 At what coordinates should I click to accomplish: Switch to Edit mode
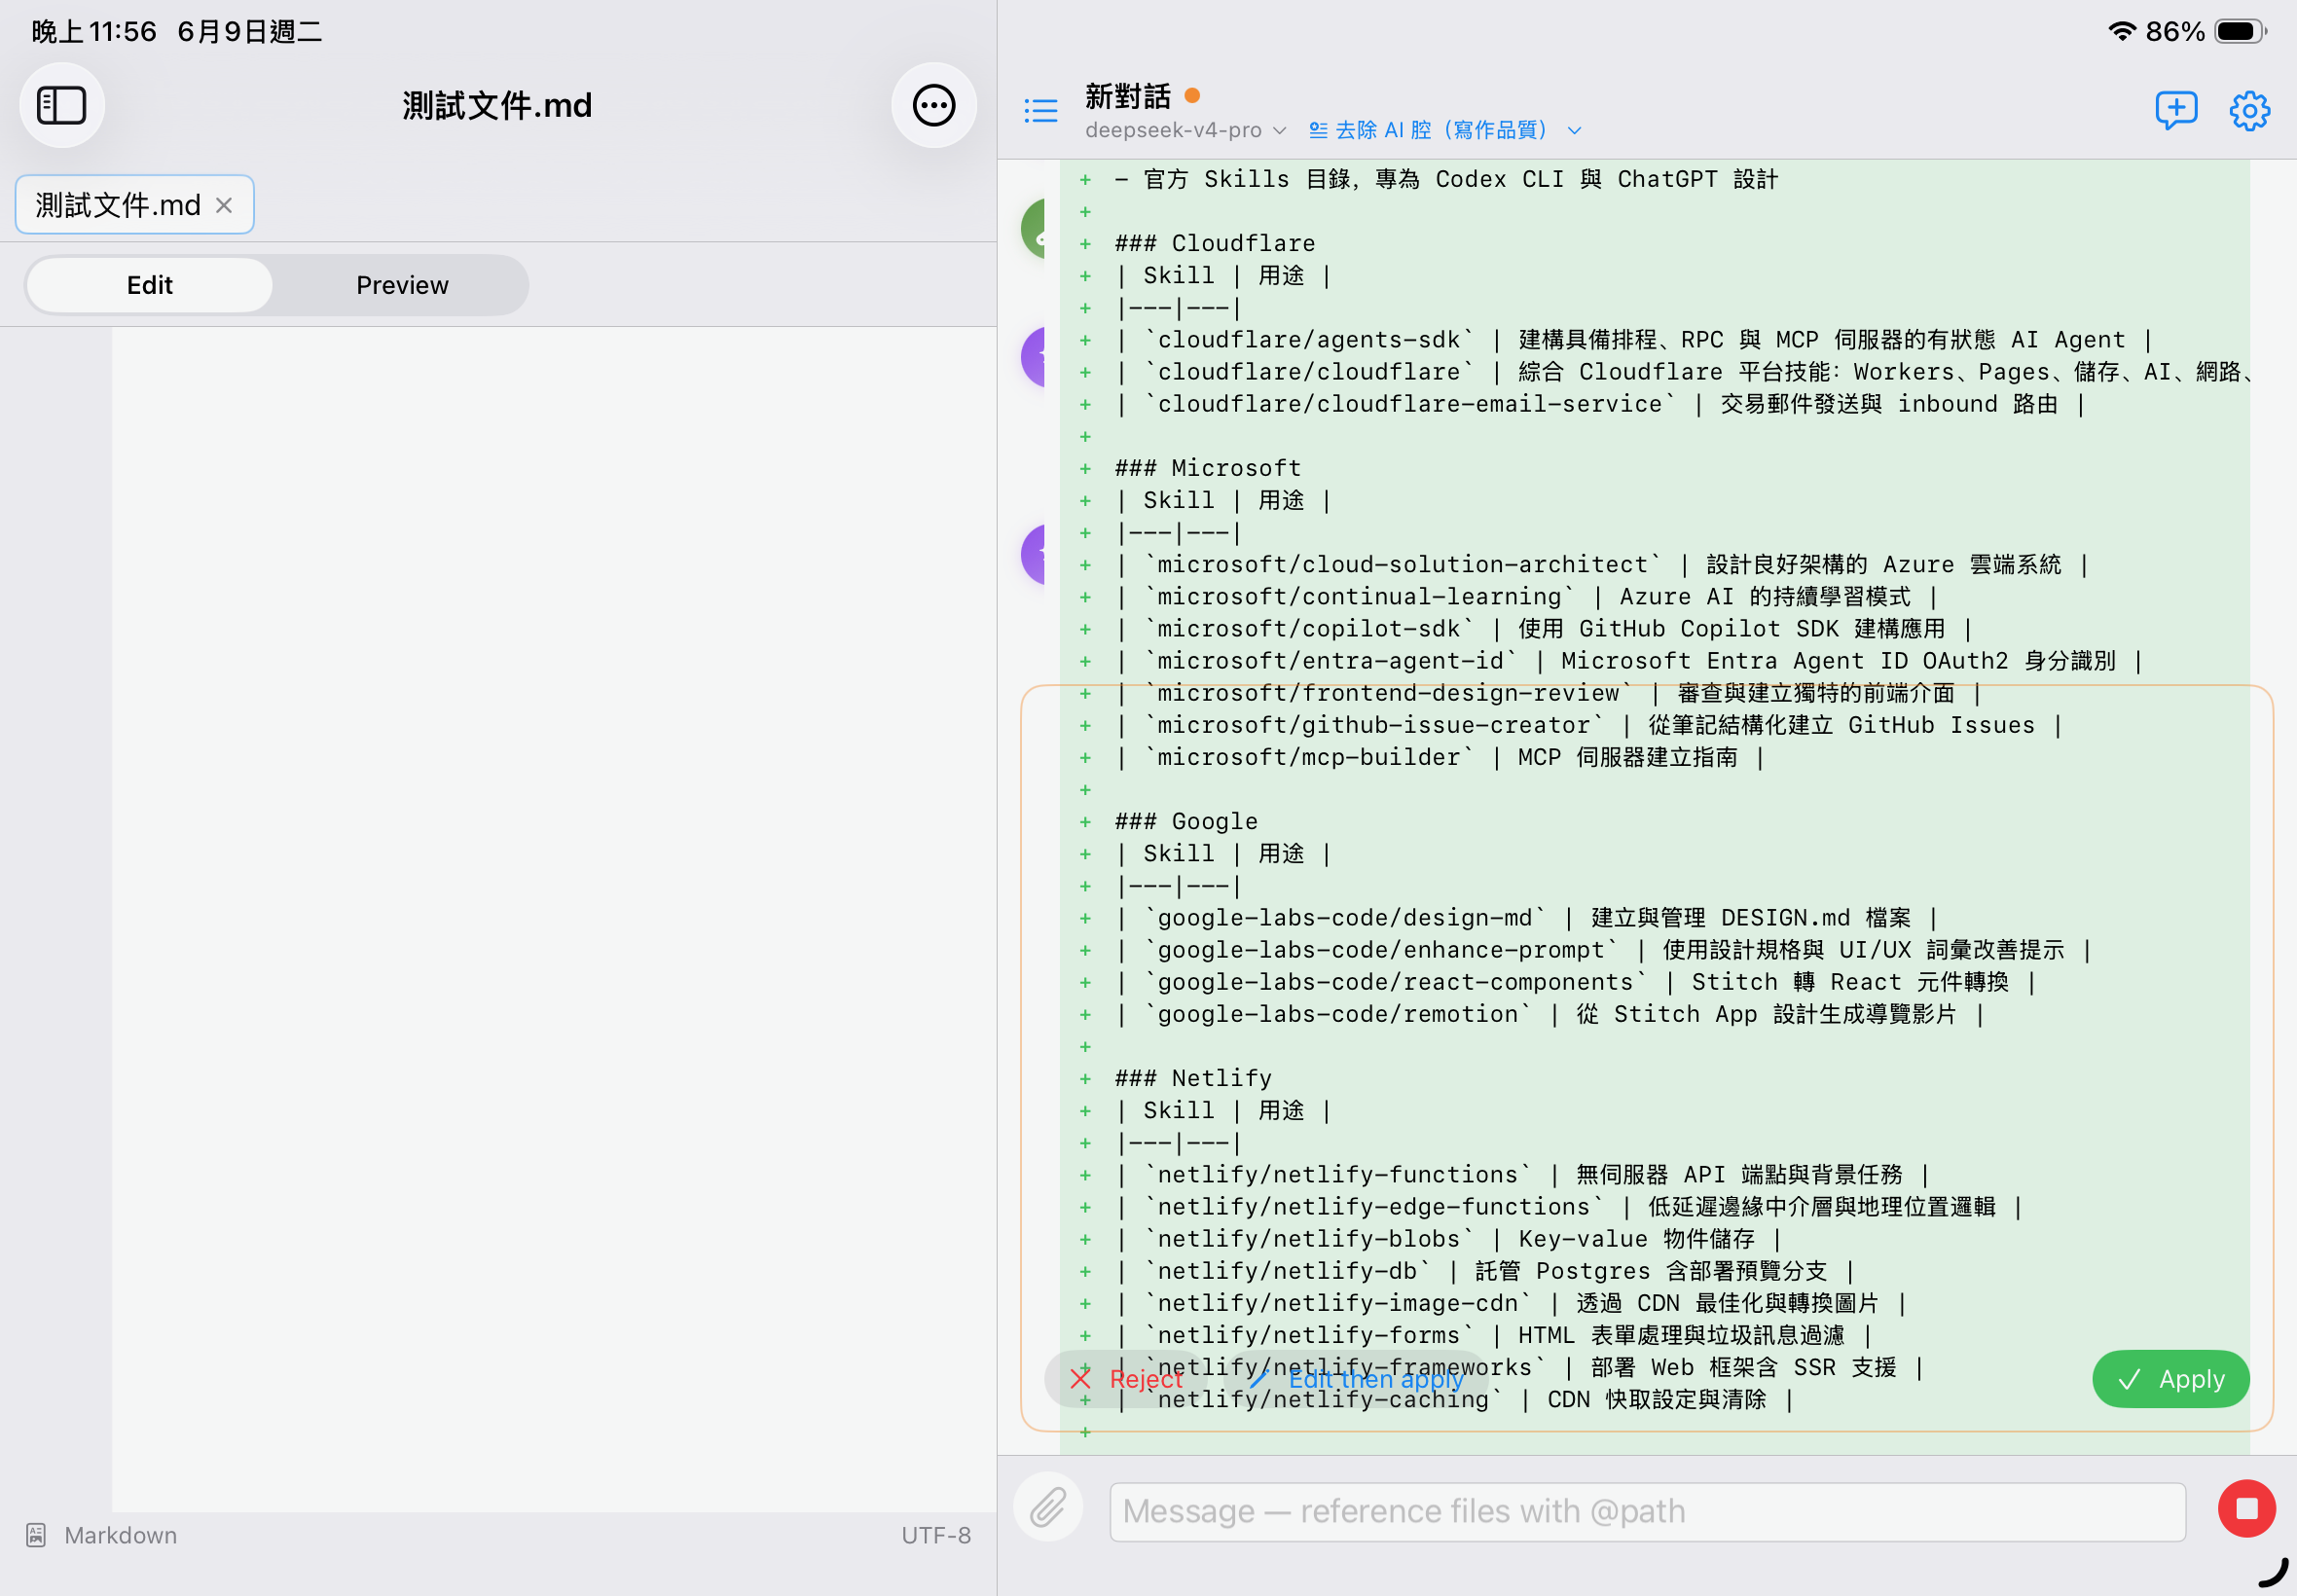pyautogui.click(x=150, y=285)
